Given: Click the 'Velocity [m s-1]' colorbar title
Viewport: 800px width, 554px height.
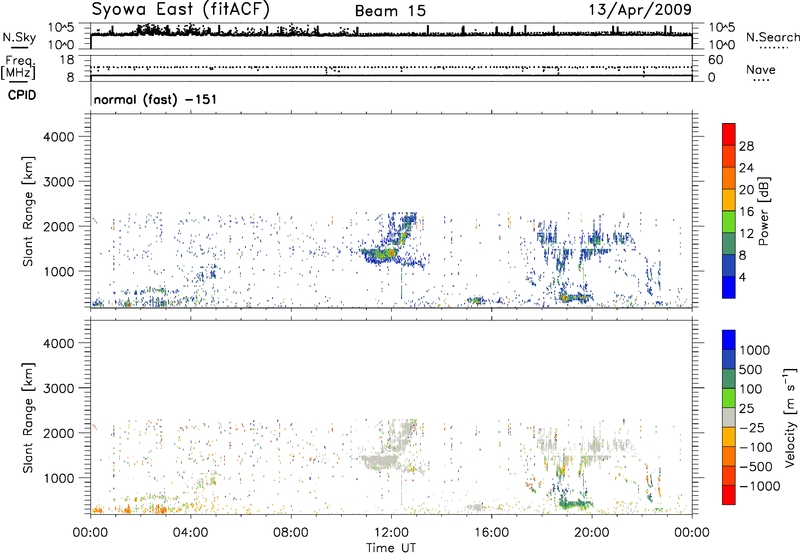Looking at the screenshot, I should point(790,417).
